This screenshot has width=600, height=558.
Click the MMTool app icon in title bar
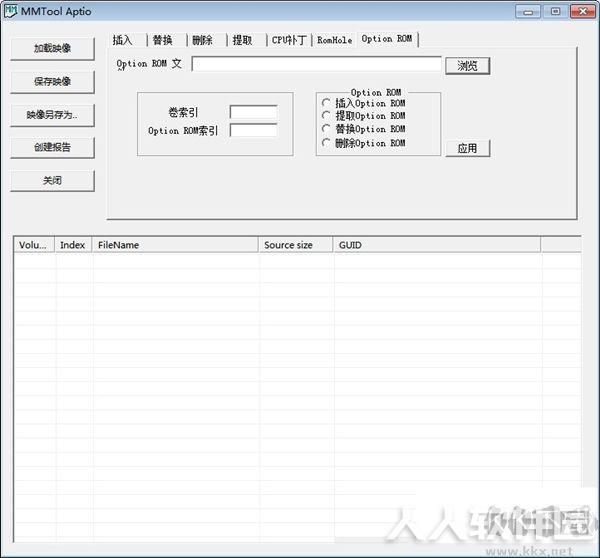point(10,11)
